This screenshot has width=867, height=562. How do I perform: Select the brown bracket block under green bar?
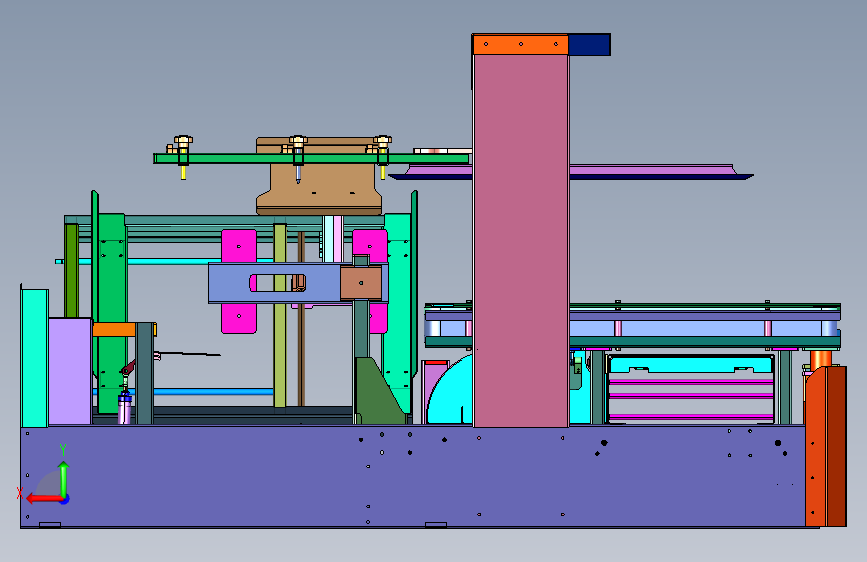tap(319, 191)
